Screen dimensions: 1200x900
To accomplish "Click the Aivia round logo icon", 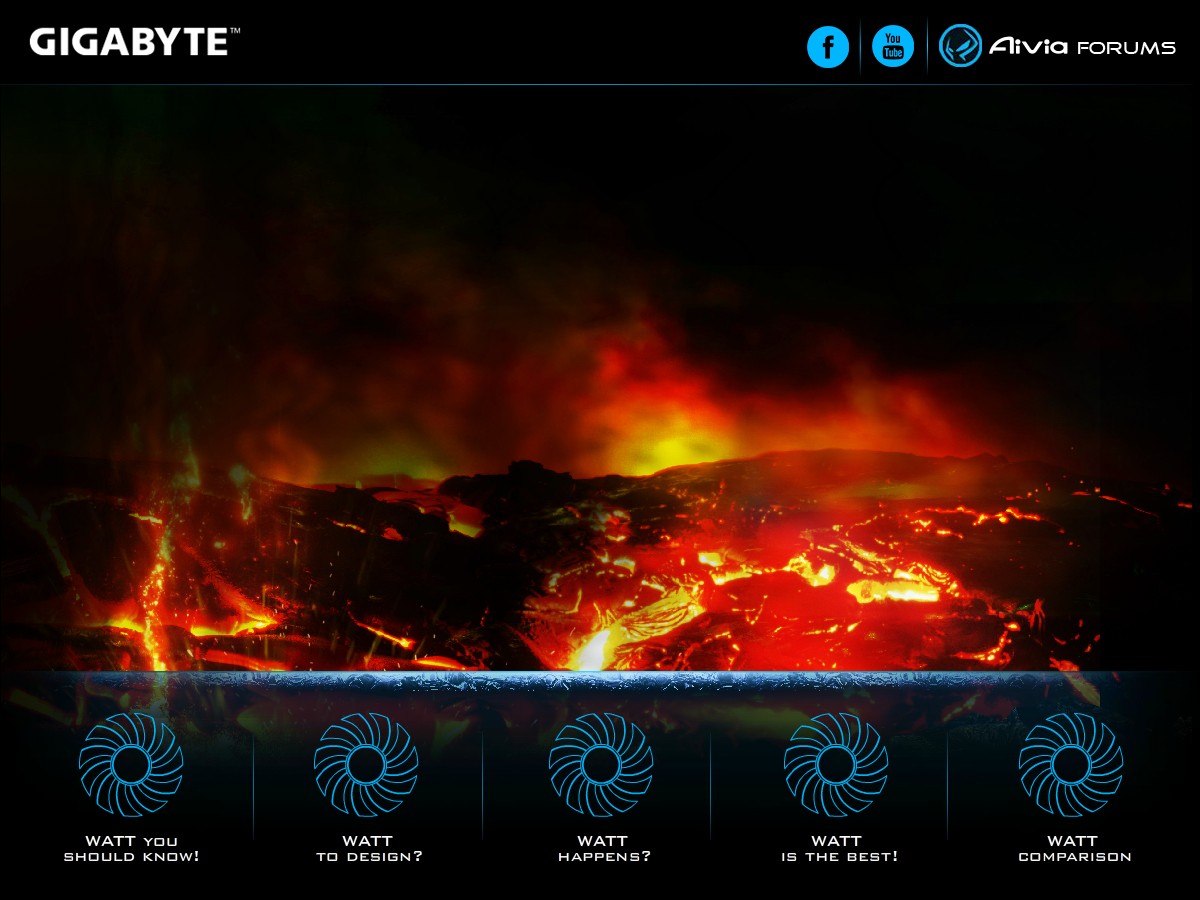I will tap(960, 46).
